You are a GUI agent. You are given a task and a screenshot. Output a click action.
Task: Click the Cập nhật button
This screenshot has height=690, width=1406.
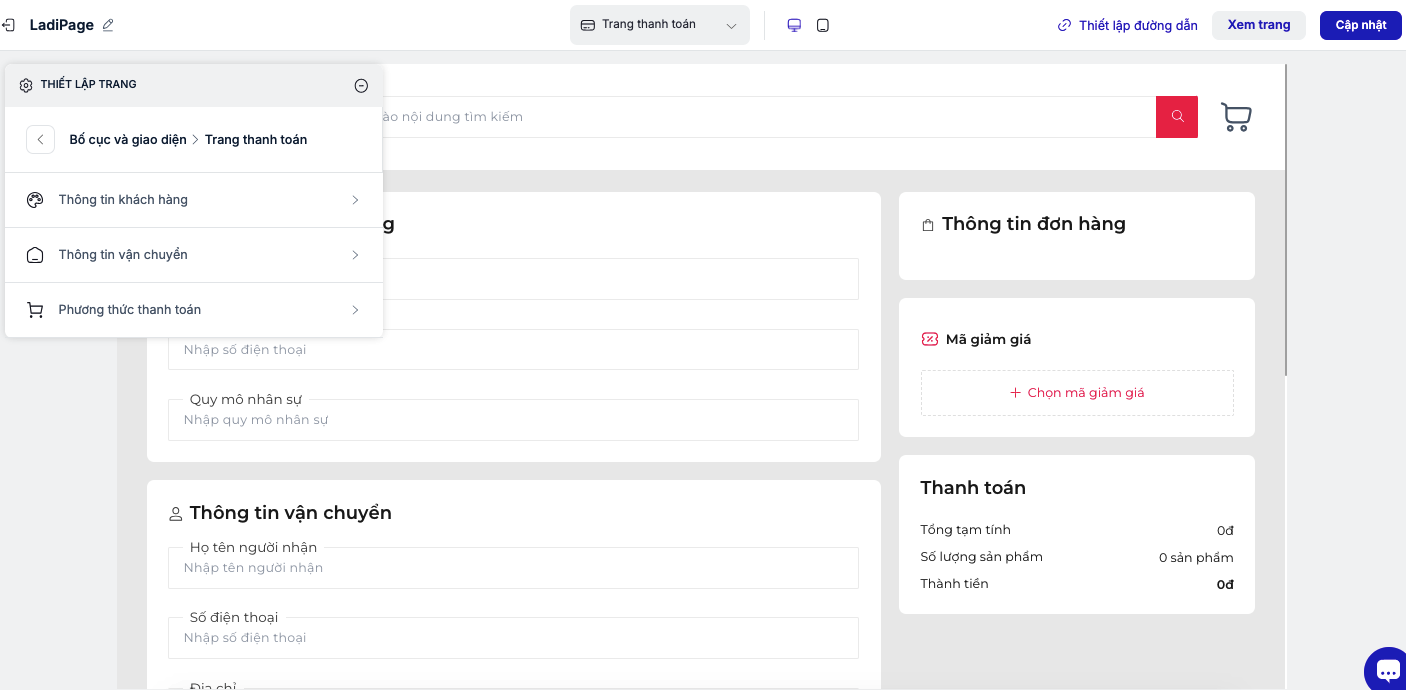tap(1361, 25)
